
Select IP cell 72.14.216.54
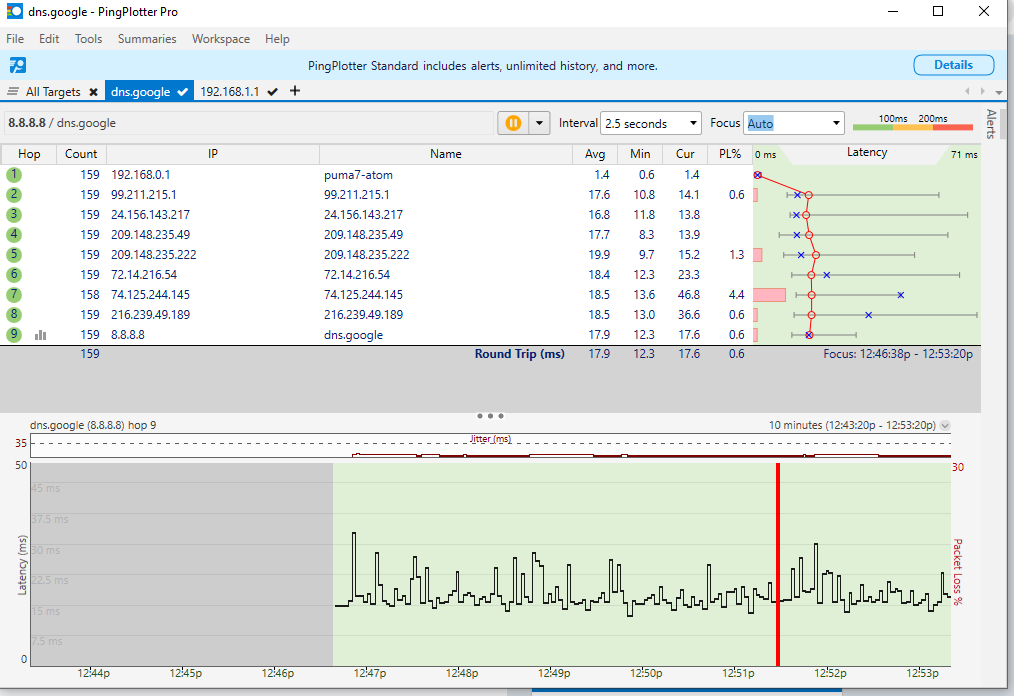[144, 275]
